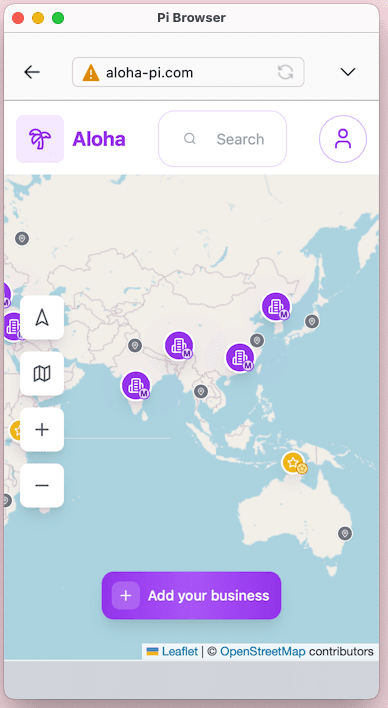Click the green fullscreen window button

pos(58,18)
